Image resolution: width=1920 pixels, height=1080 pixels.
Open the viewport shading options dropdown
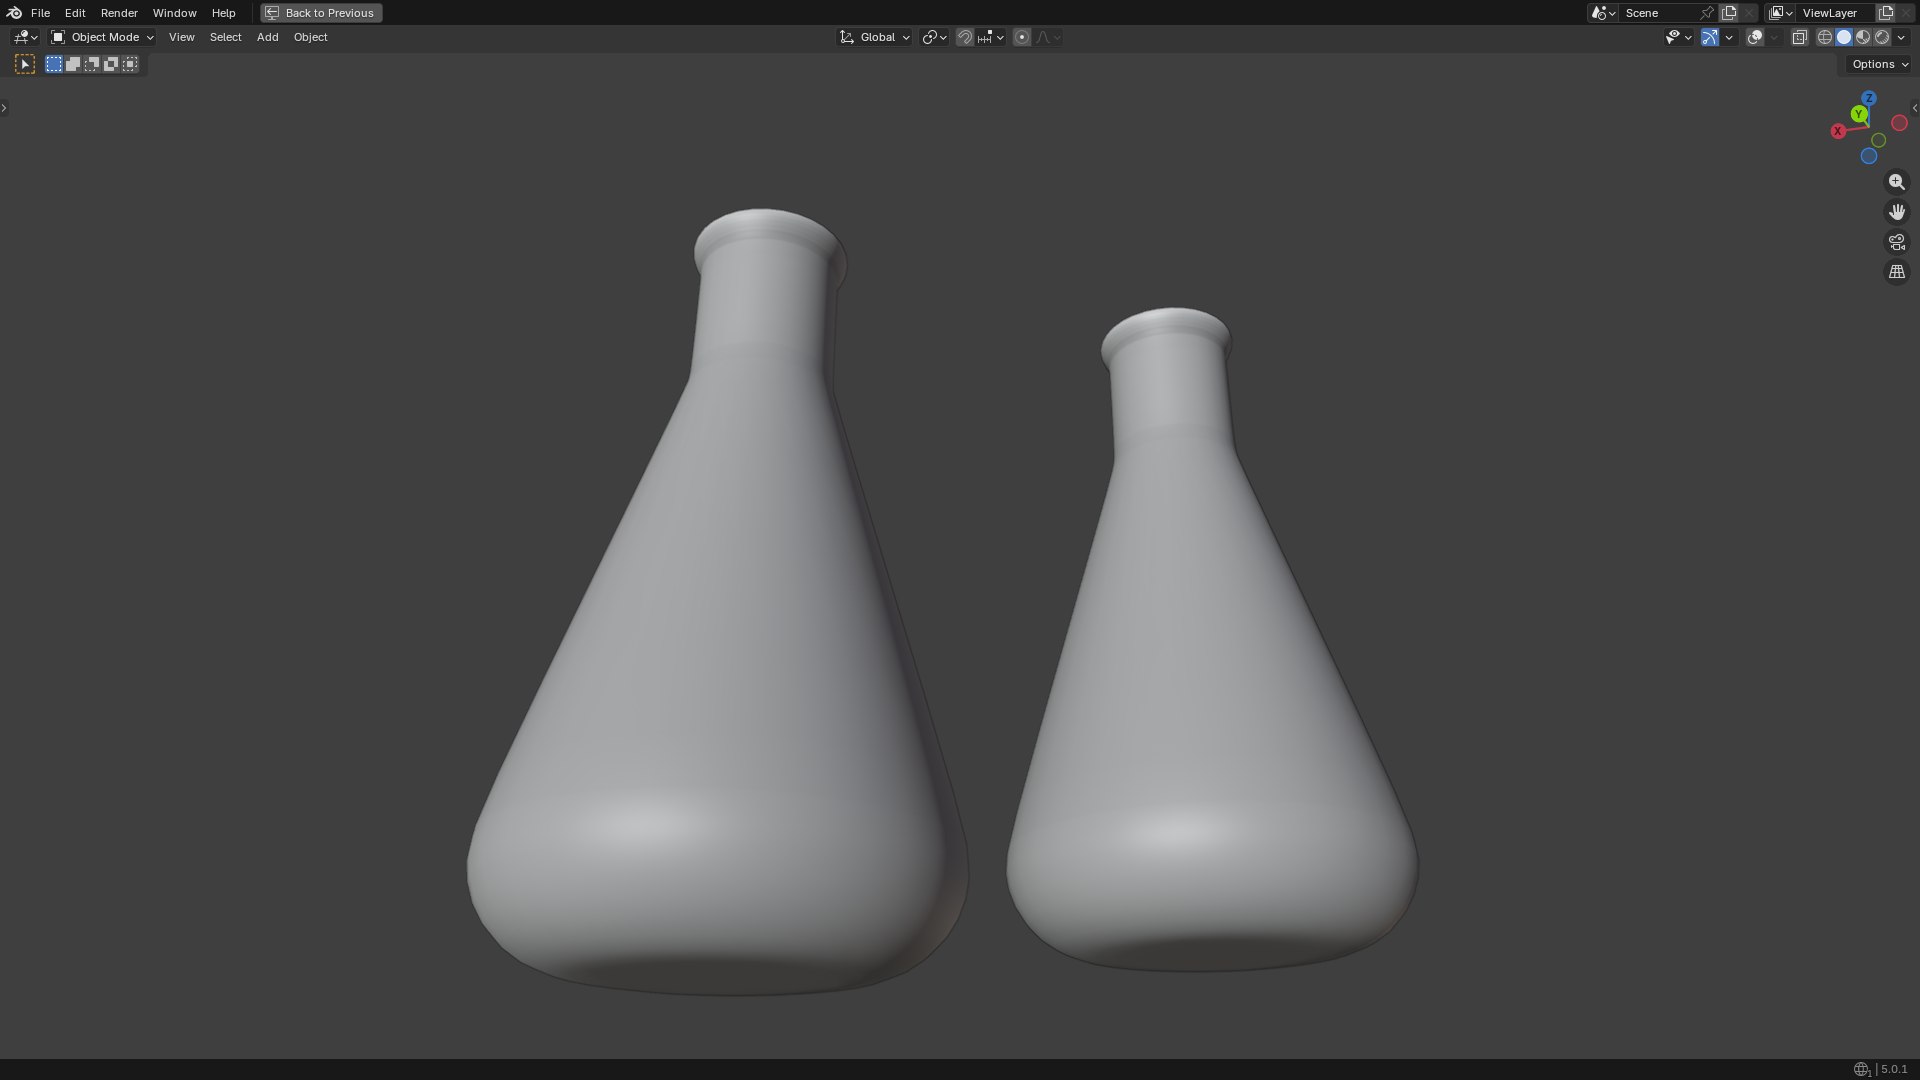(x=1901, y=37)
